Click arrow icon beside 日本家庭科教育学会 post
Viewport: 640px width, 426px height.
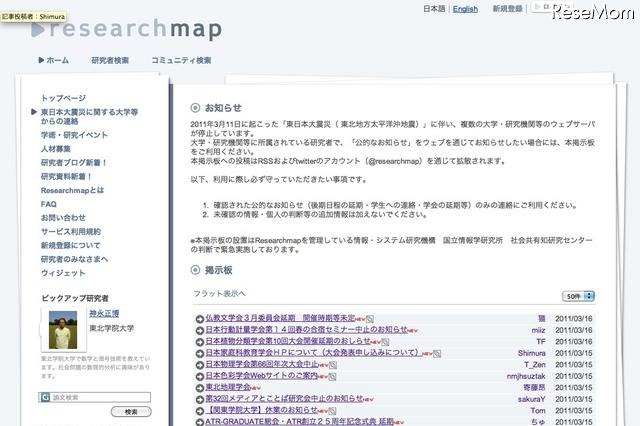[x=200, y=353]
